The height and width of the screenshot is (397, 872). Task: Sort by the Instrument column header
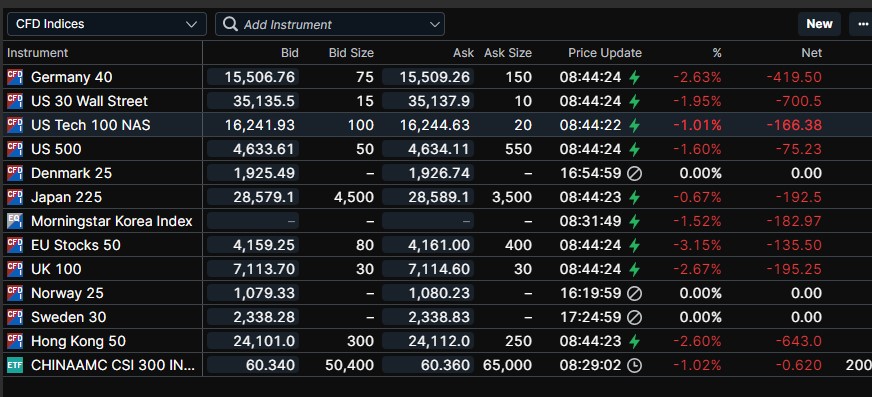coord(38,53)
